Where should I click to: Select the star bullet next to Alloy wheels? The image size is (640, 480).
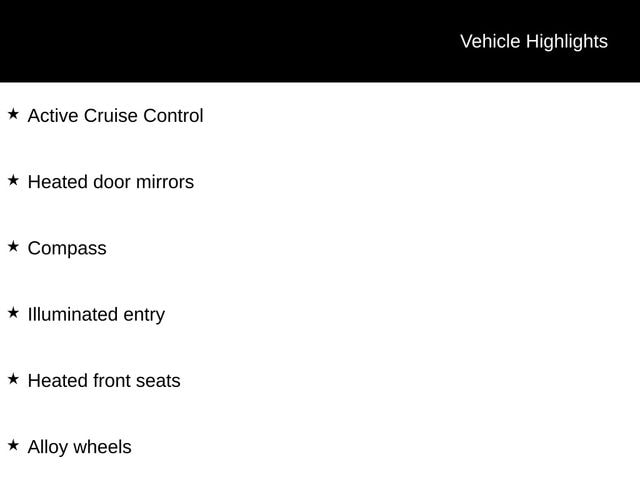[x=13, y=445]
